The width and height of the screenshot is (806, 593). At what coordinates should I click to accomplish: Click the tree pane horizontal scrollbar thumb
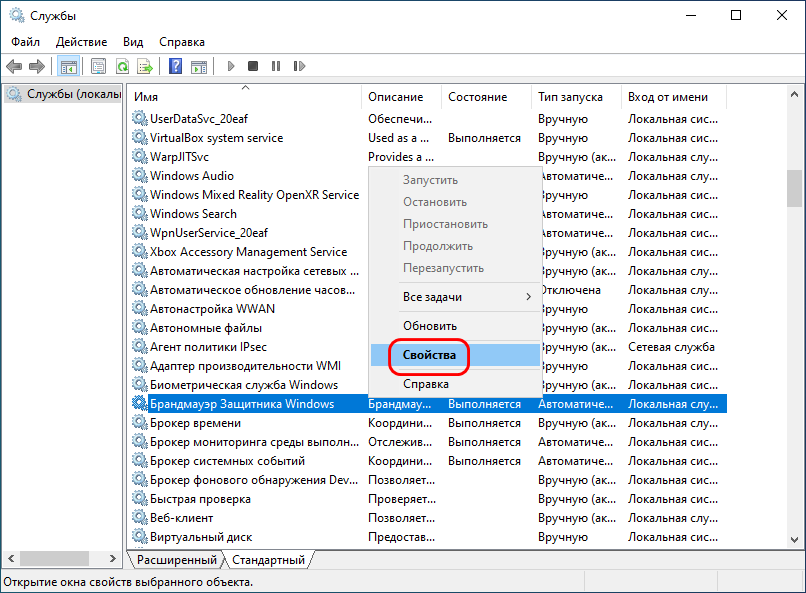pyautogui.click(x=54, y=559)
